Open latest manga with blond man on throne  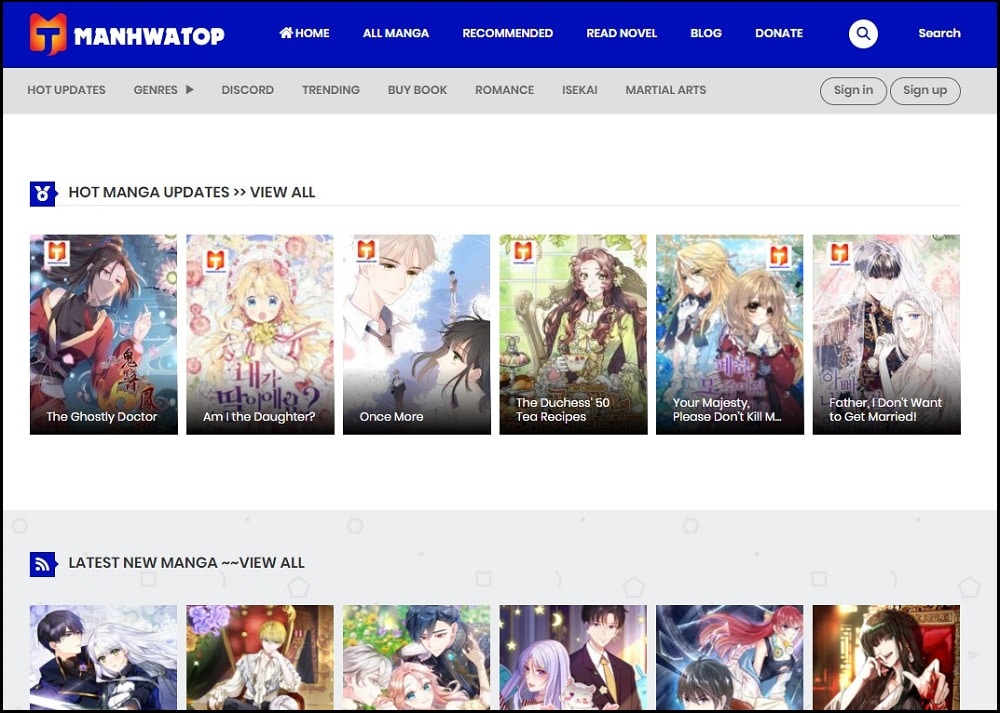pos(260,658)
